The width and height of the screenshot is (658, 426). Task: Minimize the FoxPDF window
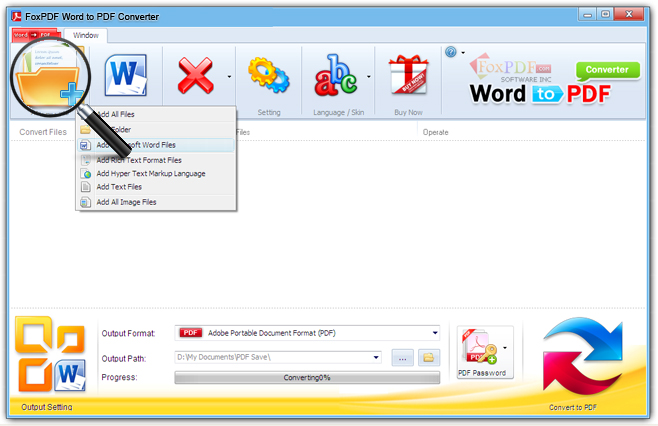588,15
